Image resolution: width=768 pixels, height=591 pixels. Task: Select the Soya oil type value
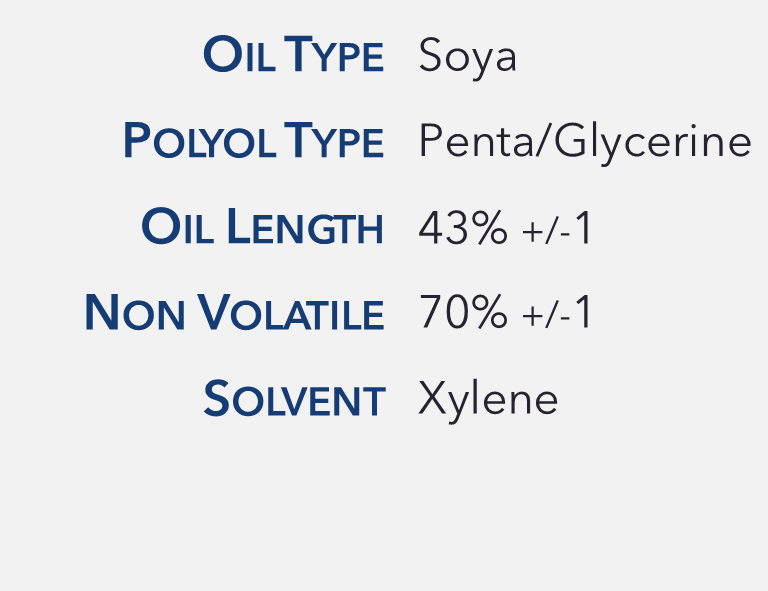click(x=467, y=56)
